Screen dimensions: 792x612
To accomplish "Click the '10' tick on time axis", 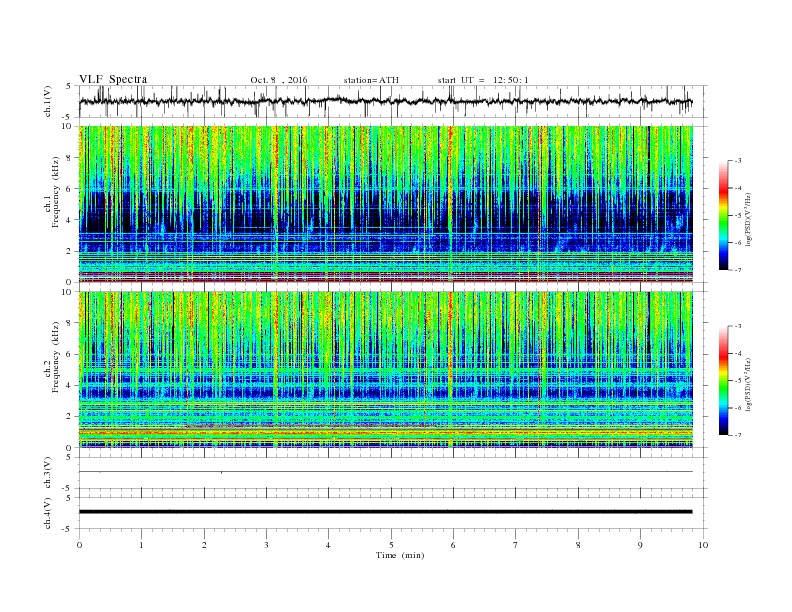I will point(703,545).
